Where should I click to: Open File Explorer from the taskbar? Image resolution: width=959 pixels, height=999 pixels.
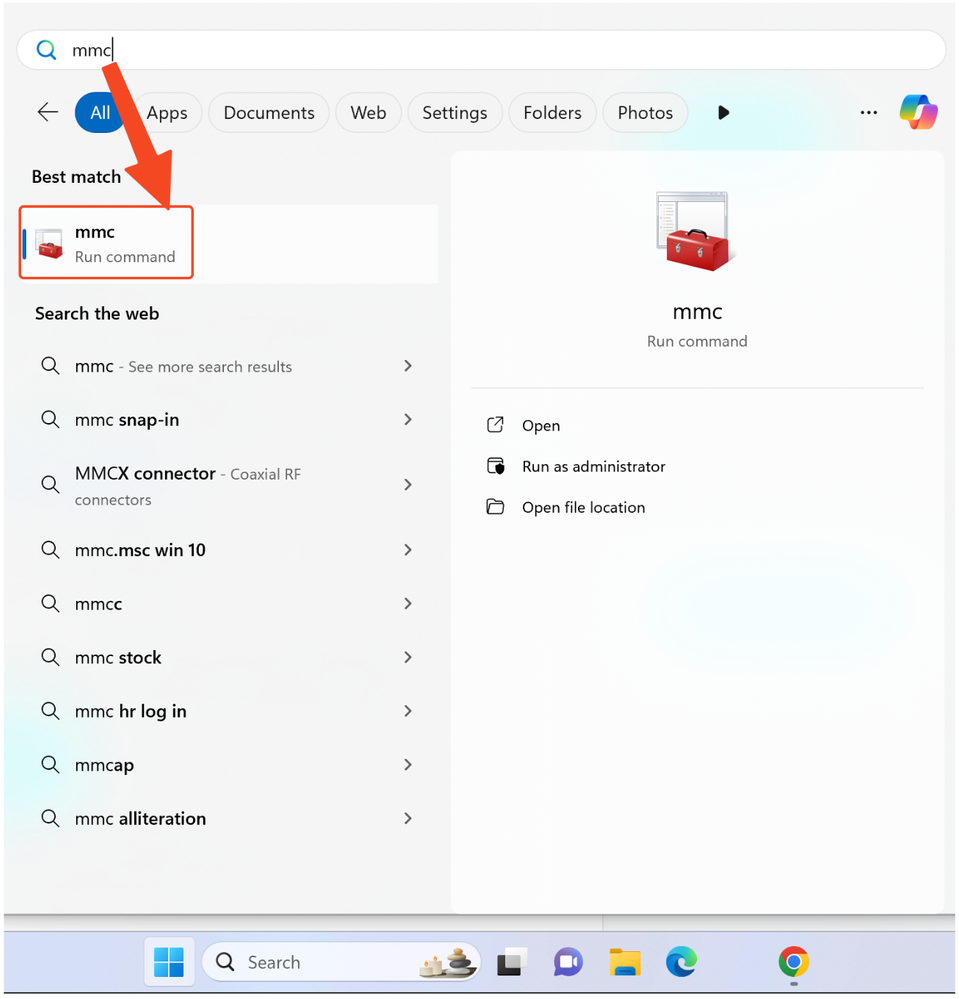pyautogui.click(x=624, y=962)
